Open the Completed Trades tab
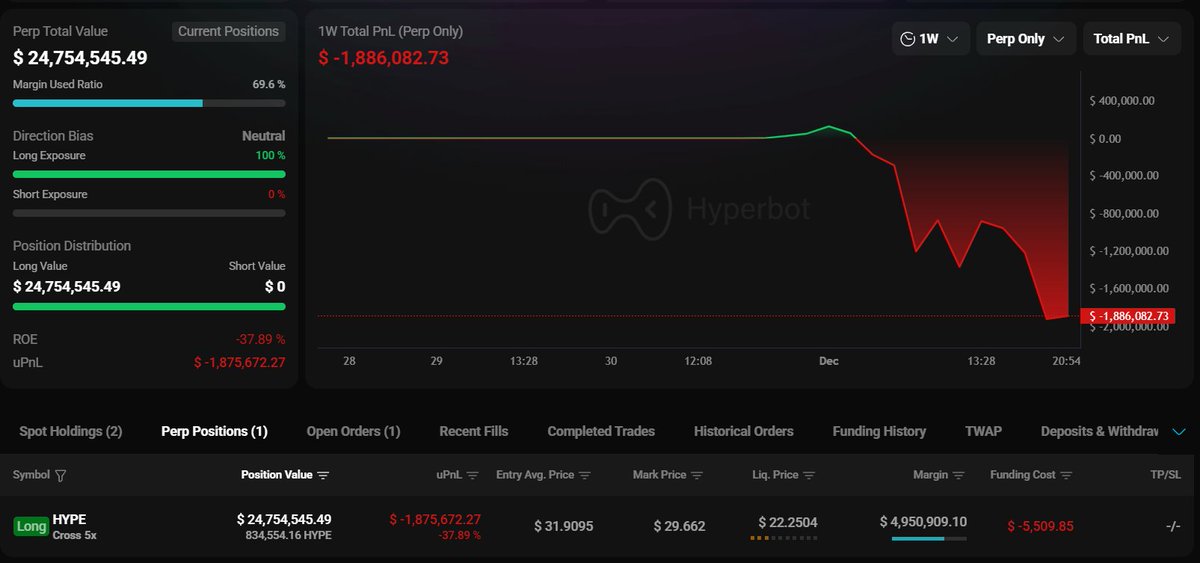The image size is (1200, 563). tap(601, 431)
